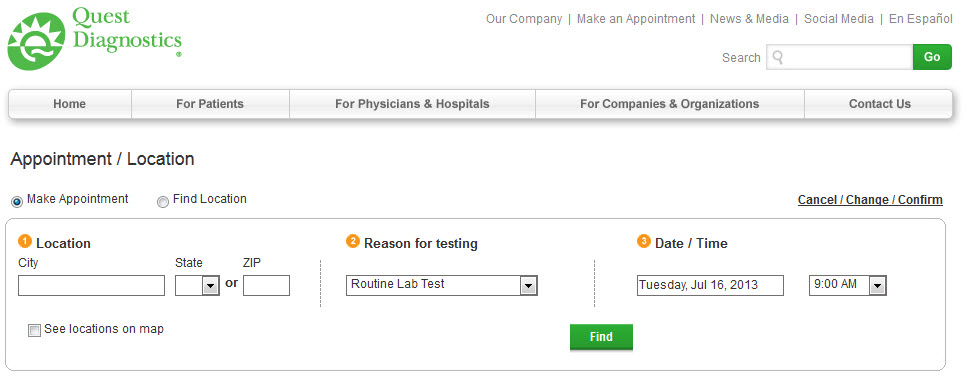Screen dimensions: 966x376
Task: Enable See locations on map checkbox
Action: point(34,331)
